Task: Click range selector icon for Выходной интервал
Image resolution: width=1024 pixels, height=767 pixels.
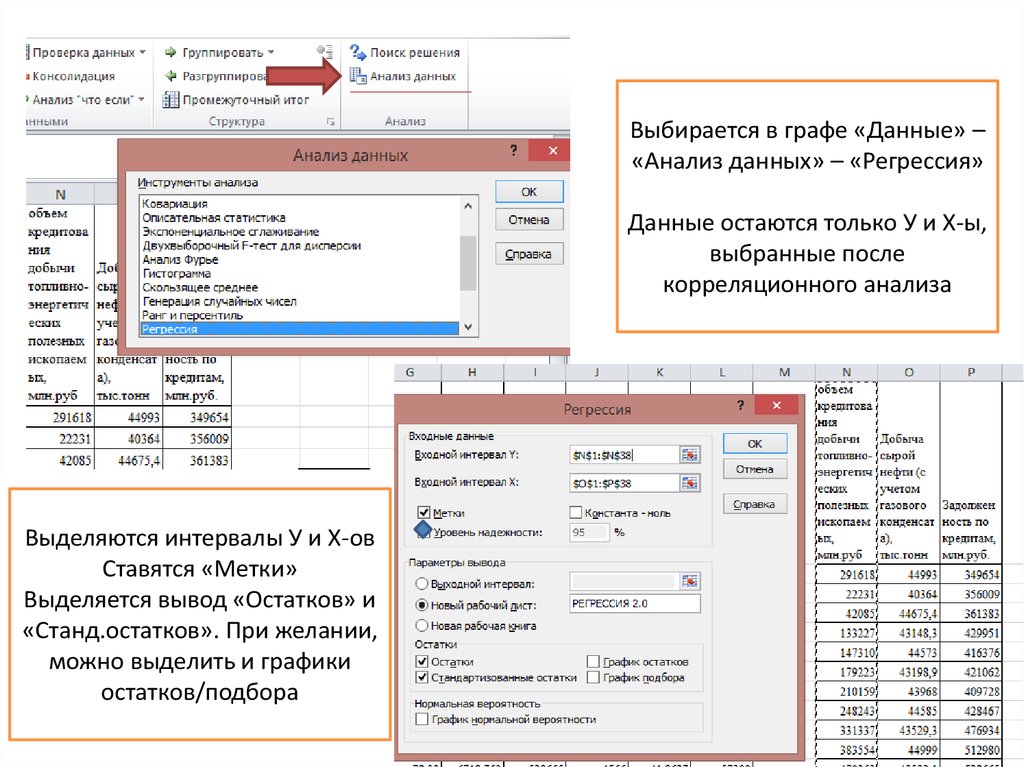Action: click(690, 581)
